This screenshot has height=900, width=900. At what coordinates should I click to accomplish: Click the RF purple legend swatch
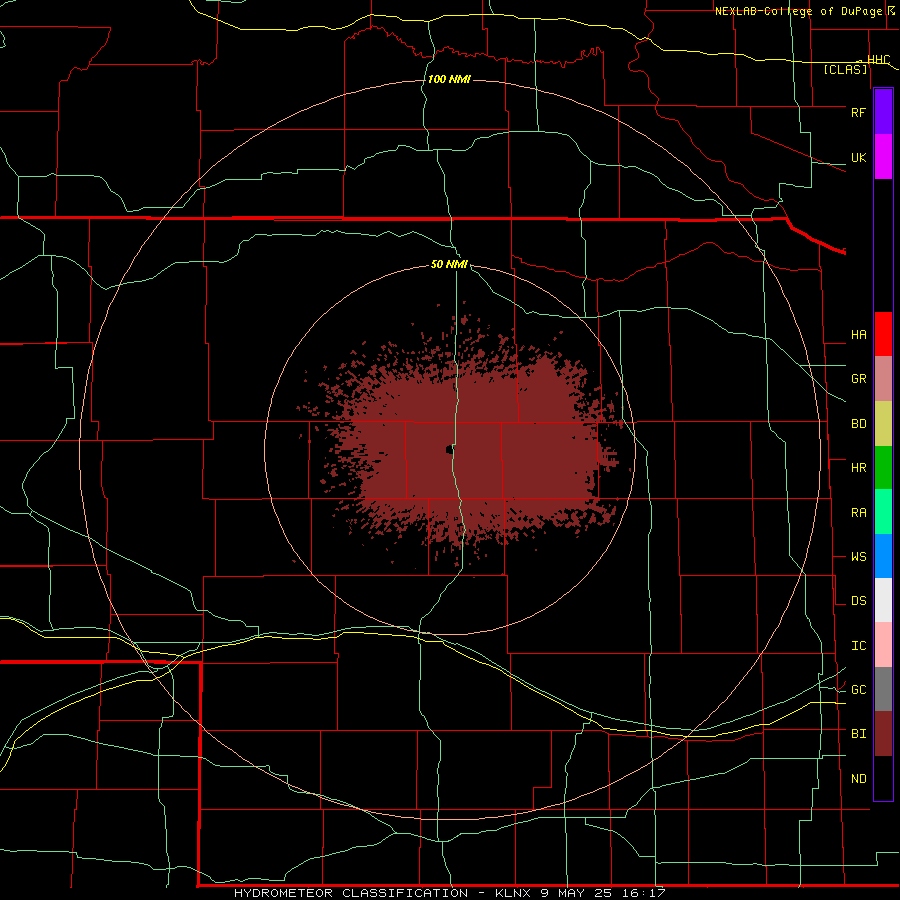click(x=883, y=112)
